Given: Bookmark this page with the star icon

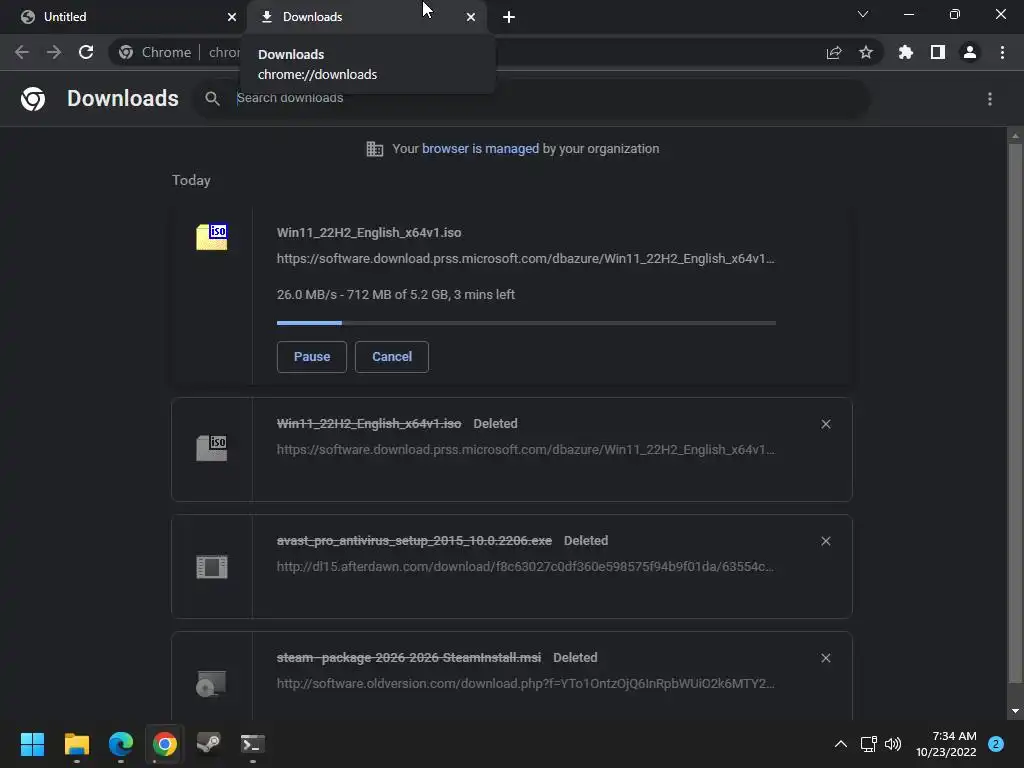Looking at the screenshot, I should tap(866, 52).
